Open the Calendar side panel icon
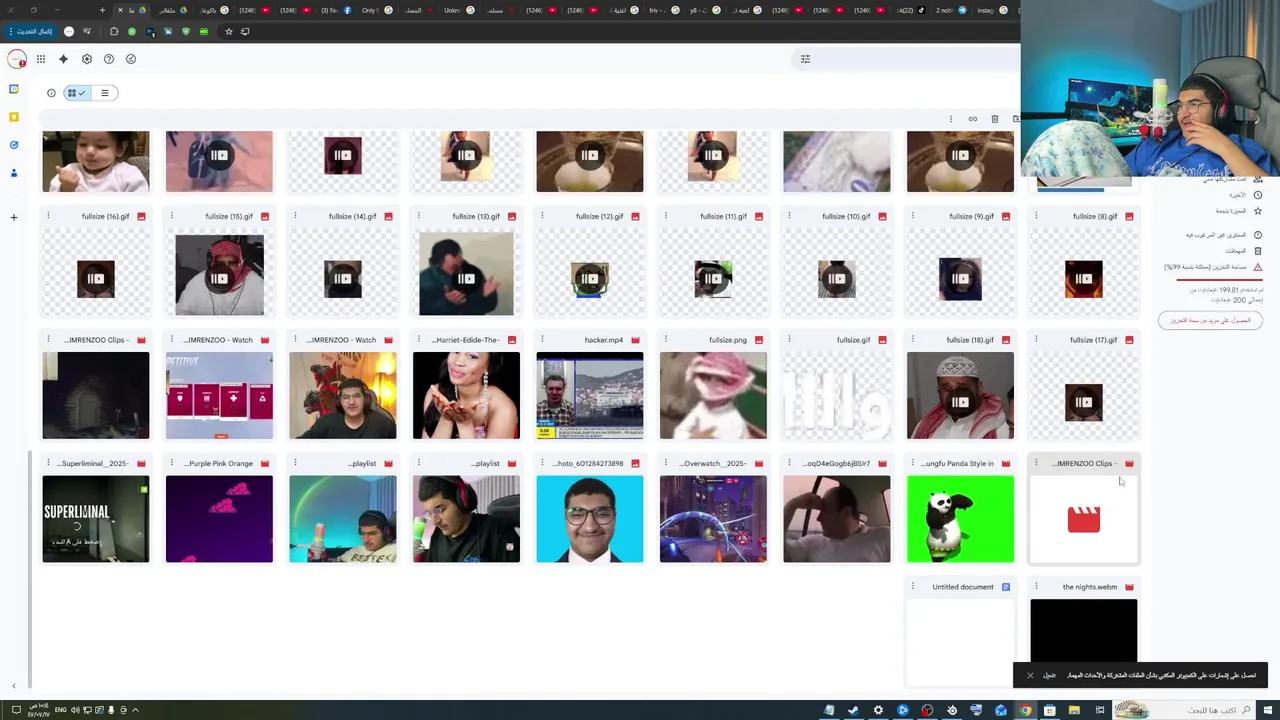The image size is (1280, 720). tap(14, 89)
